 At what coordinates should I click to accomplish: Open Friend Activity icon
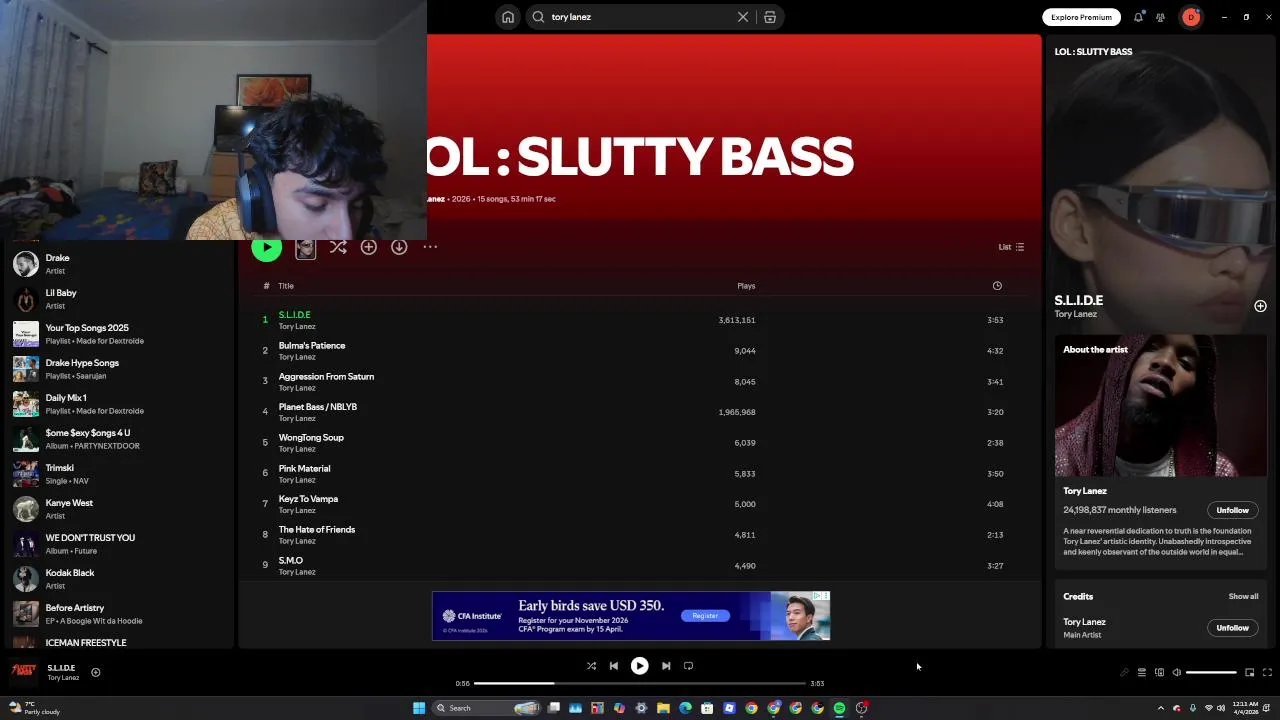coord(1160,17)
